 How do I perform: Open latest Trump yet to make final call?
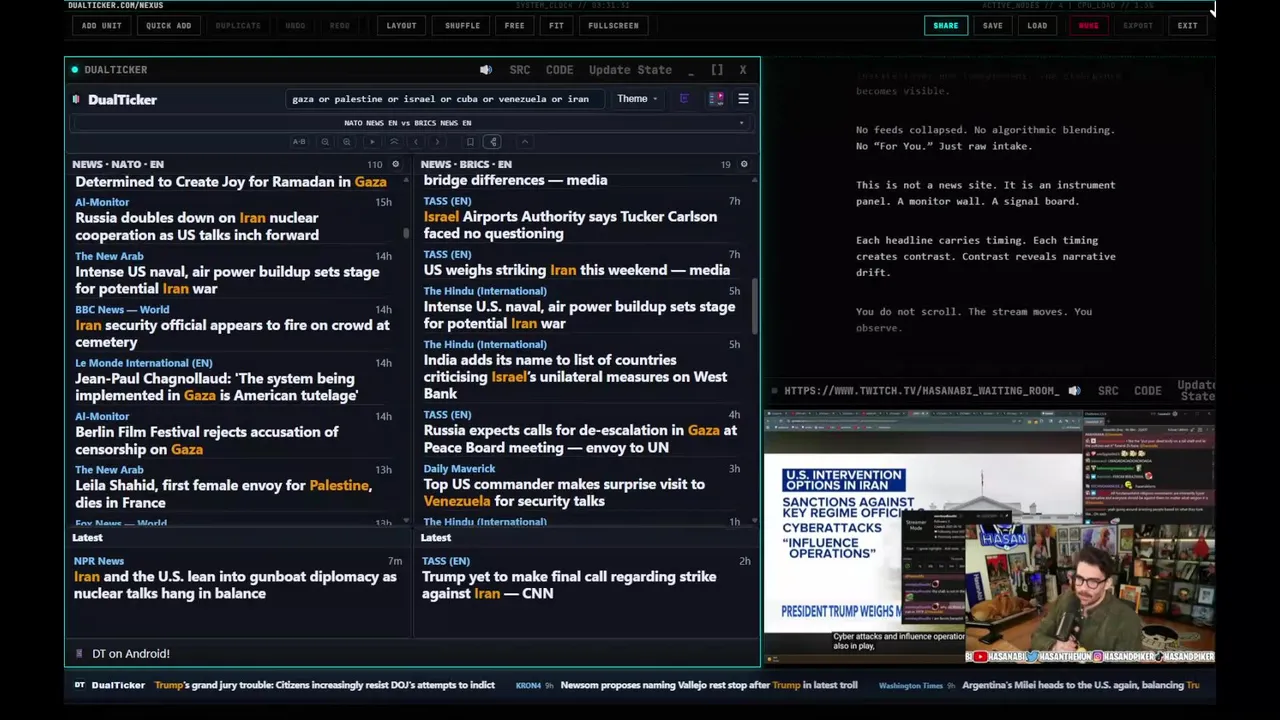(x=569, y=585)
